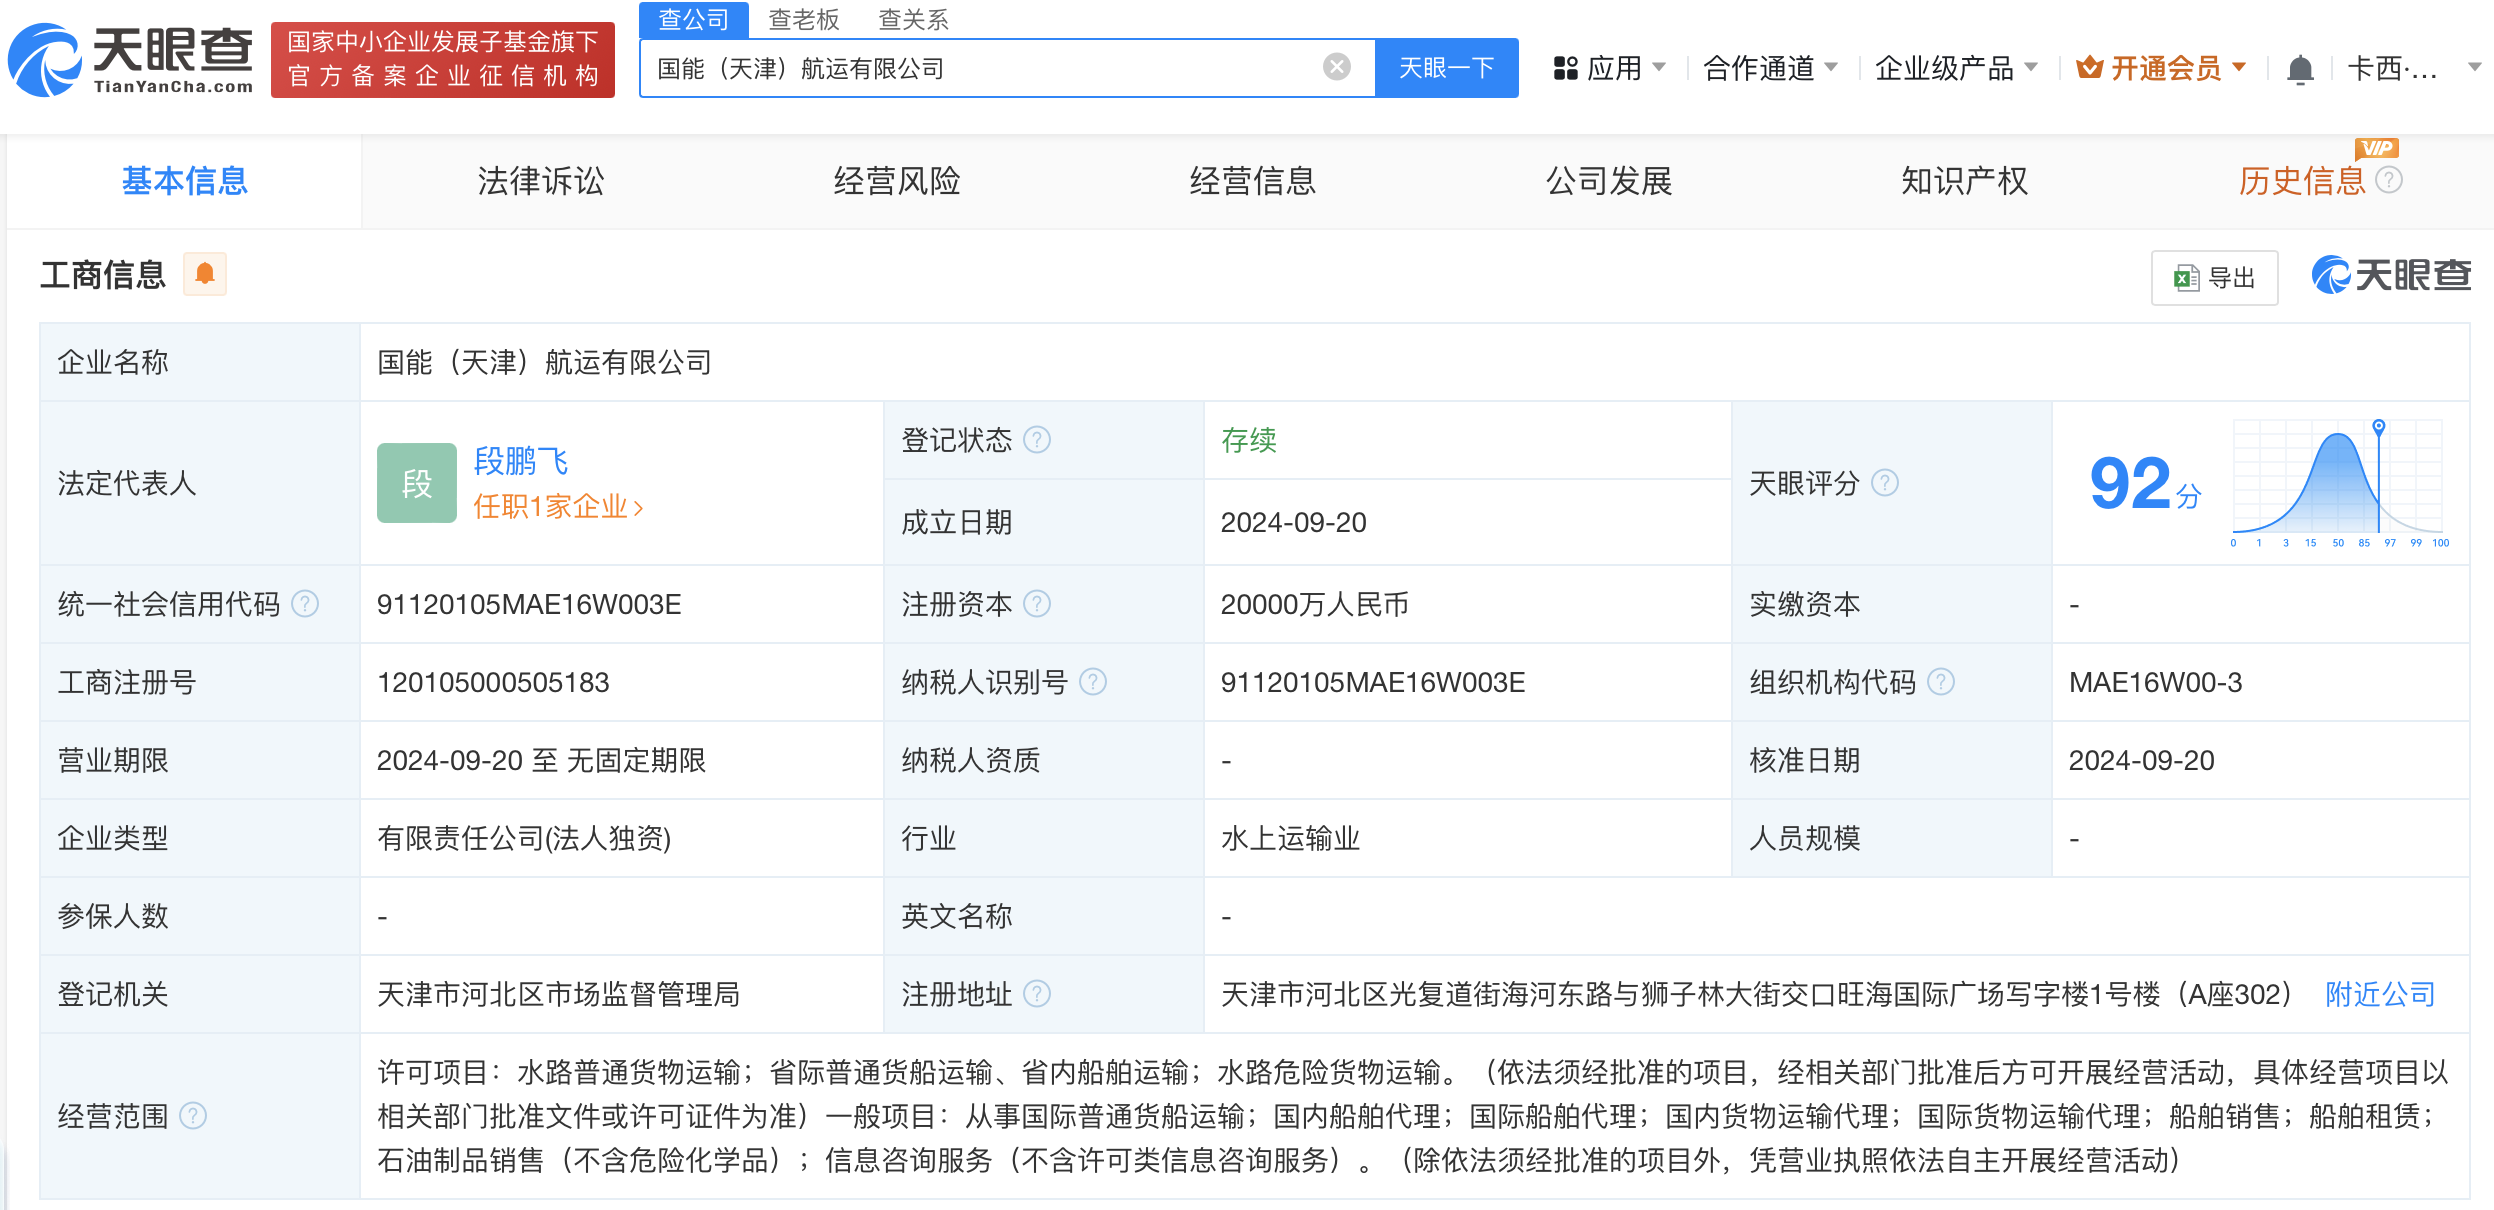Switch to the 查老板 search tab
This screenshot has width=2494, height=1210.
pos(804,19)
